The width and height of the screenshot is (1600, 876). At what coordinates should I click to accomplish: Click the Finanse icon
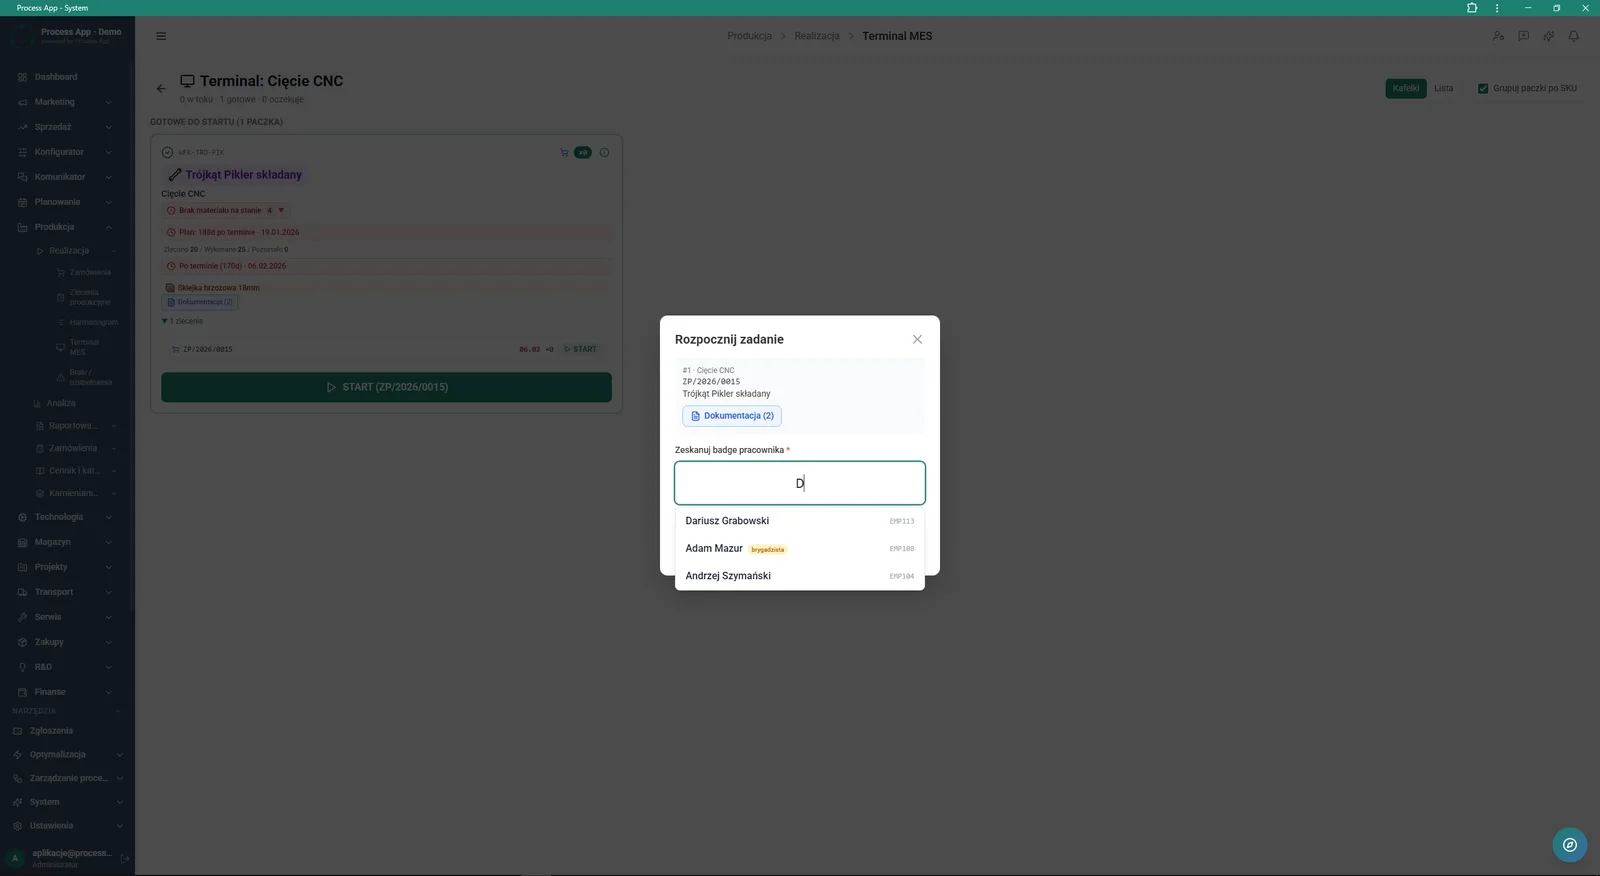(x=22, y=692)
